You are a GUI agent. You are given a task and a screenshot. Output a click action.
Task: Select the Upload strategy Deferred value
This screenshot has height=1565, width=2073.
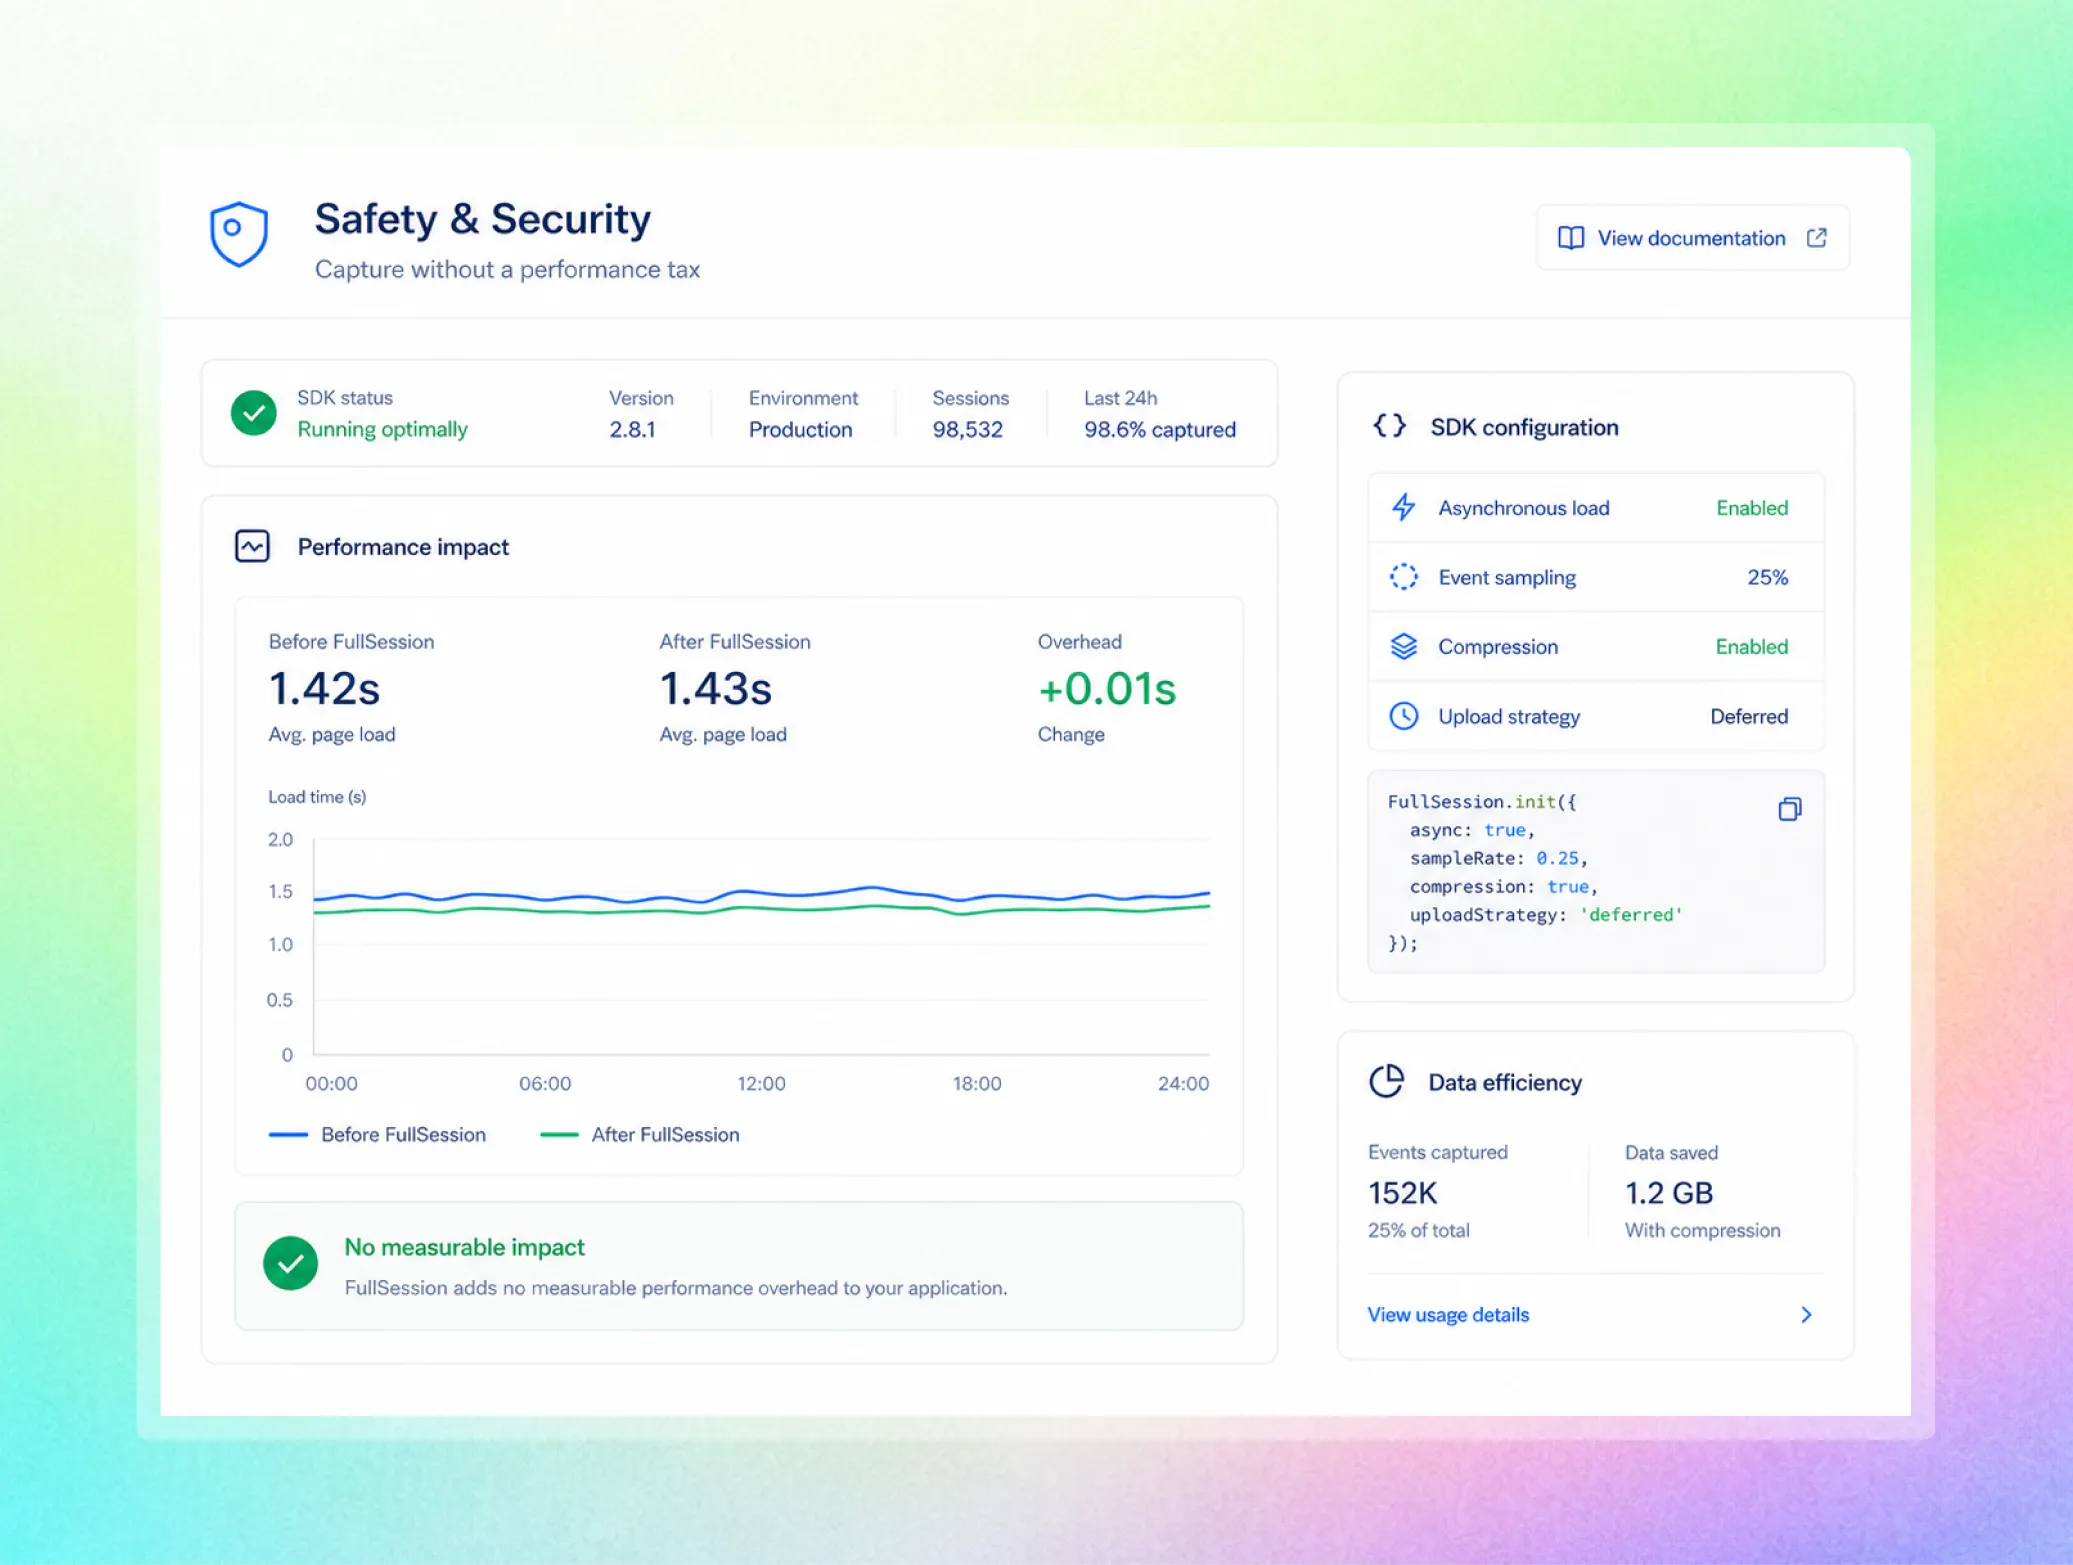point(1748,716)
